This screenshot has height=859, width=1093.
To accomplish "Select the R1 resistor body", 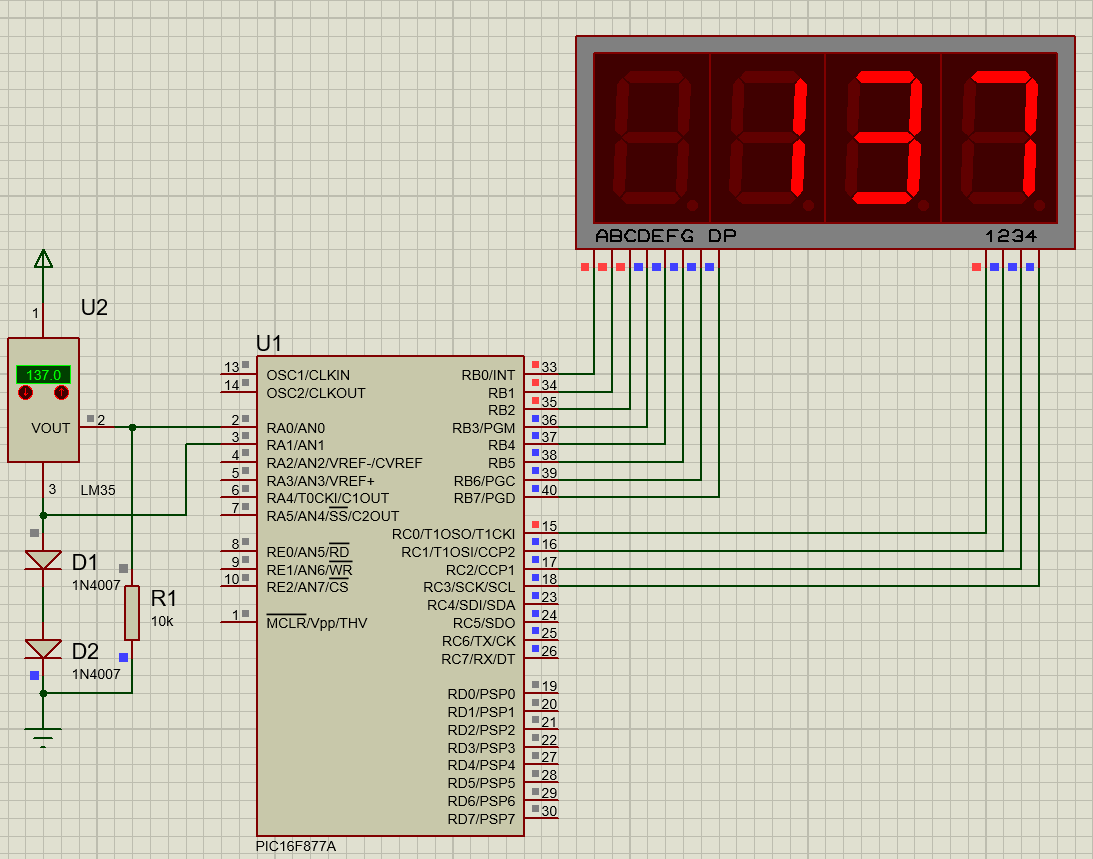I will [x=132, y=613].
